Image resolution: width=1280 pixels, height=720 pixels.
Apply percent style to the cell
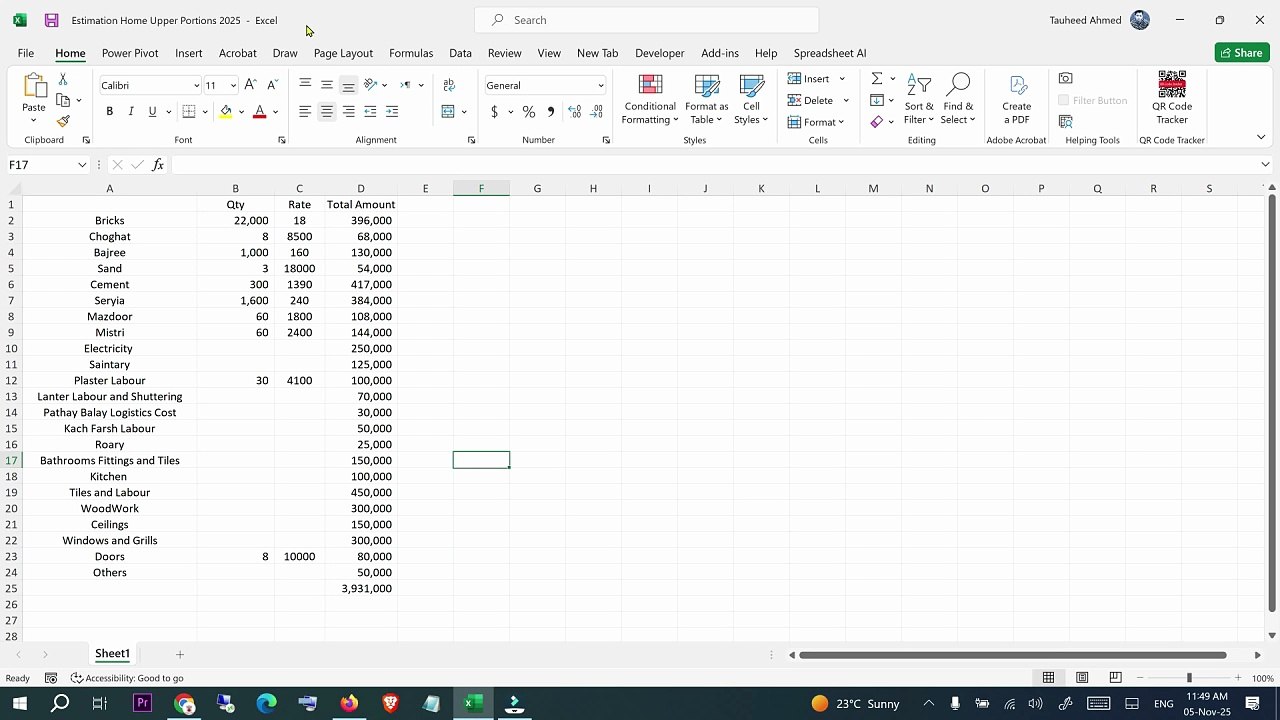coord(529,112)
